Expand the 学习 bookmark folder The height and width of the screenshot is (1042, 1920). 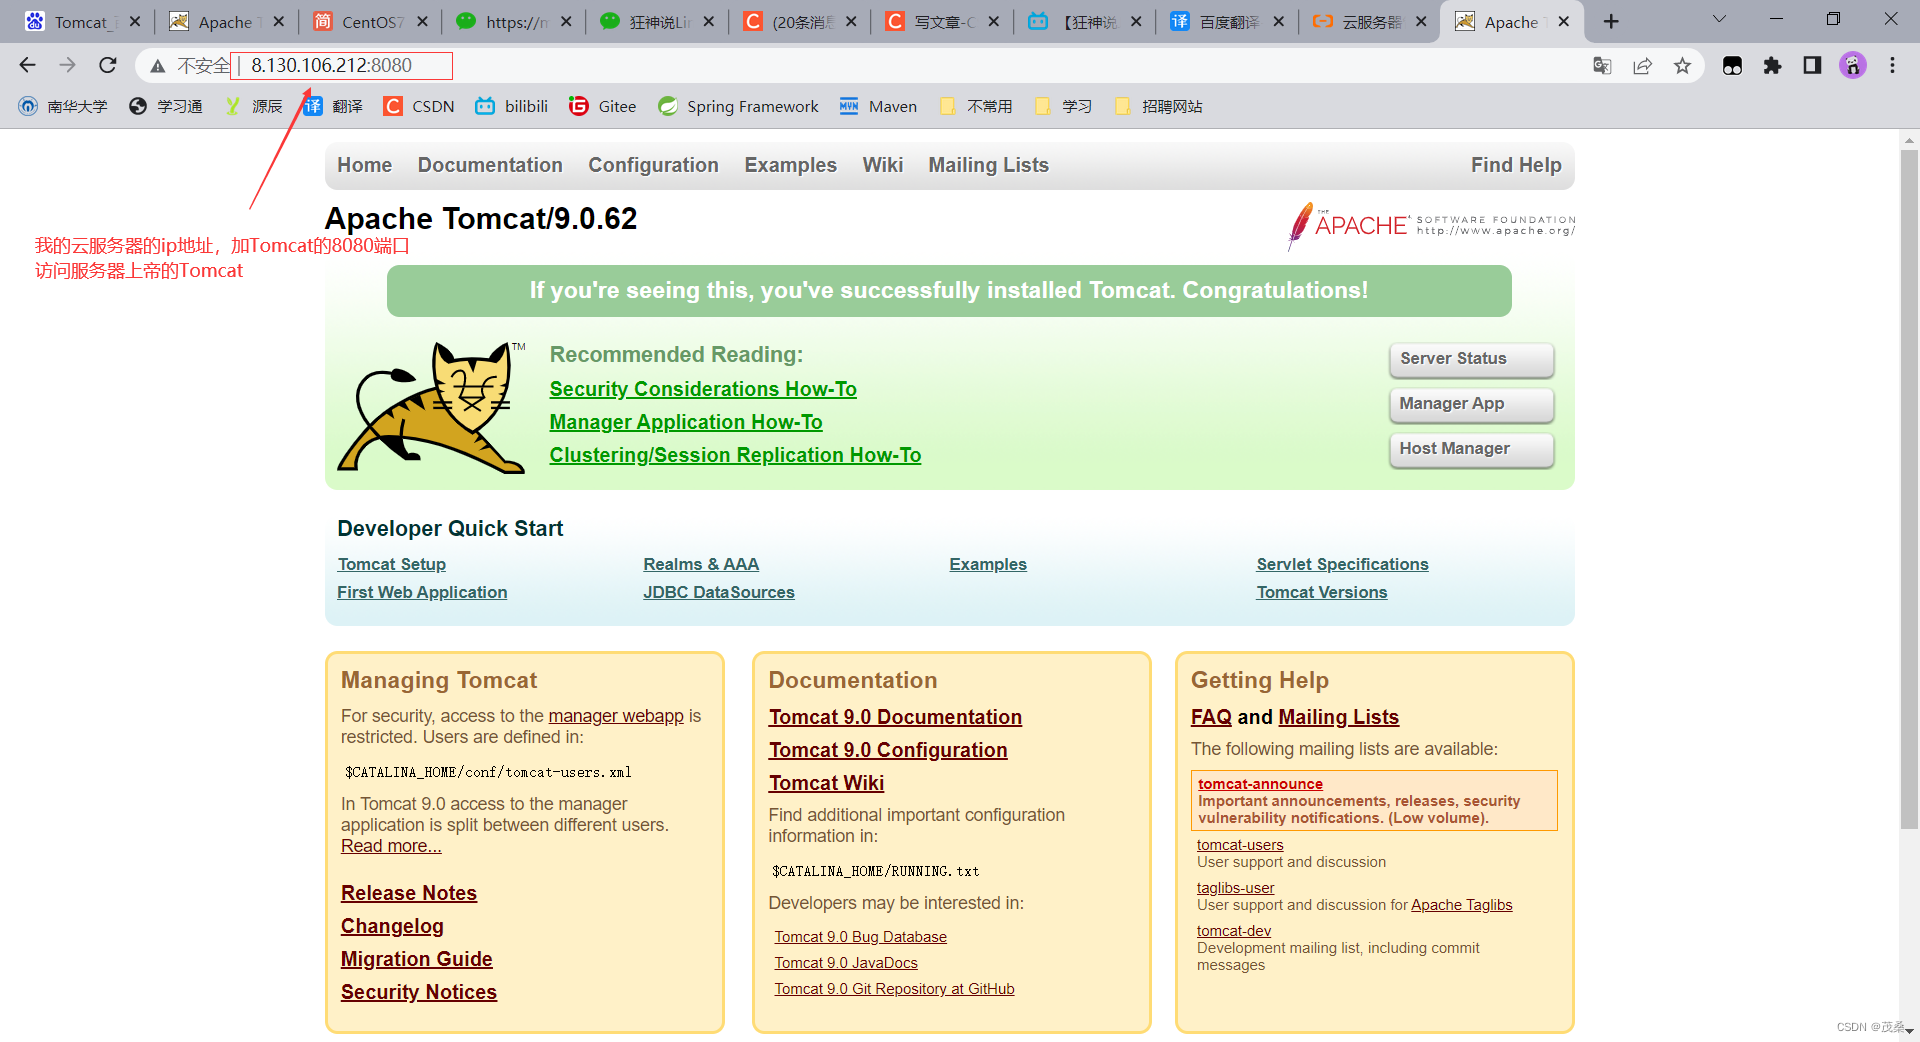coord(1064,106)
